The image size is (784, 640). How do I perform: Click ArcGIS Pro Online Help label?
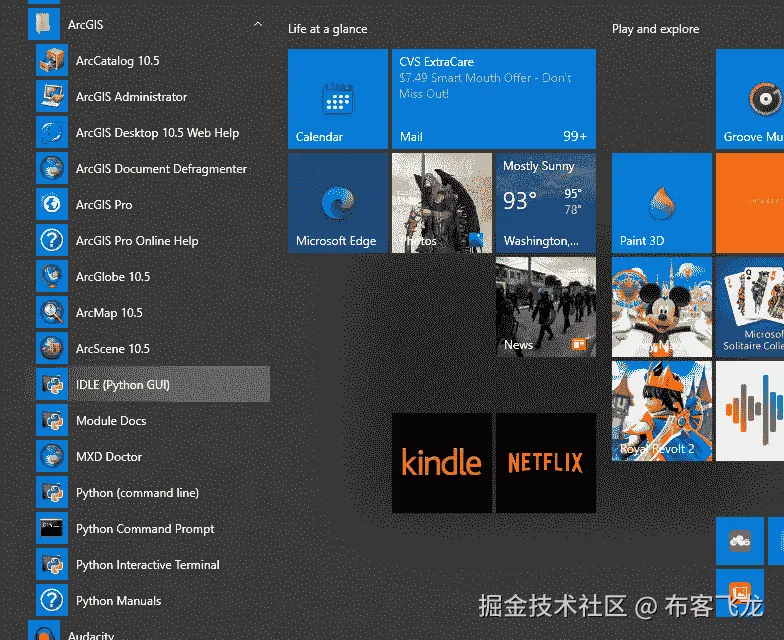click(x=137, y=241)
